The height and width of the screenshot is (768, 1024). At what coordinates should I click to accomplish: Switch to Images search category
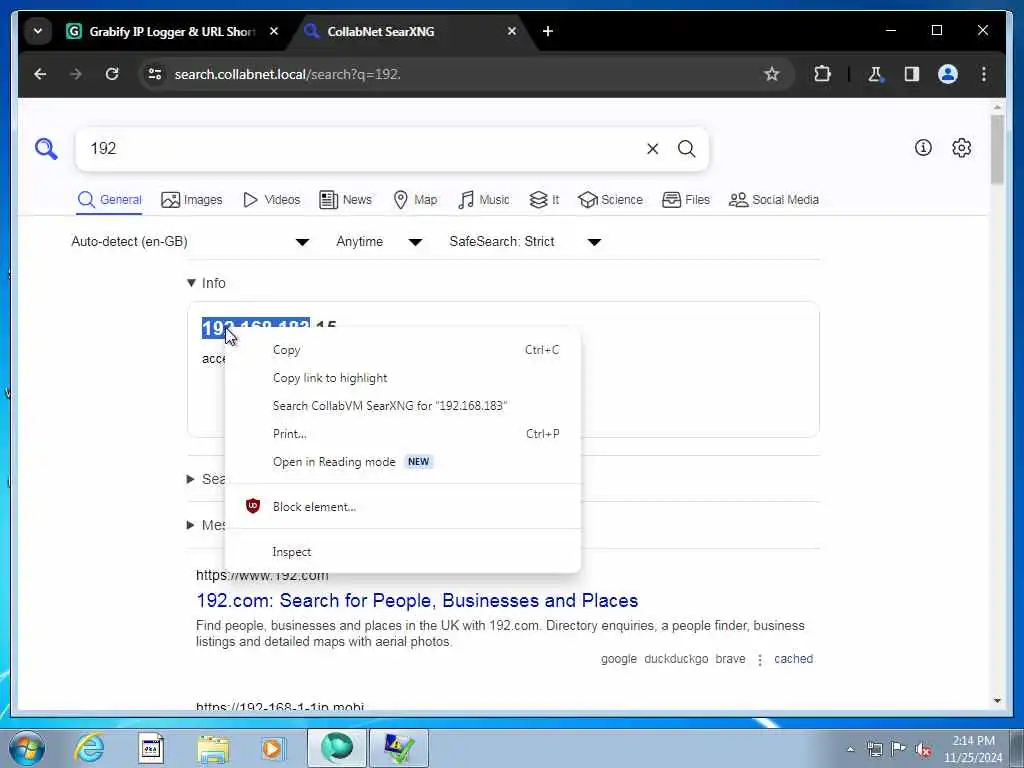191,200
